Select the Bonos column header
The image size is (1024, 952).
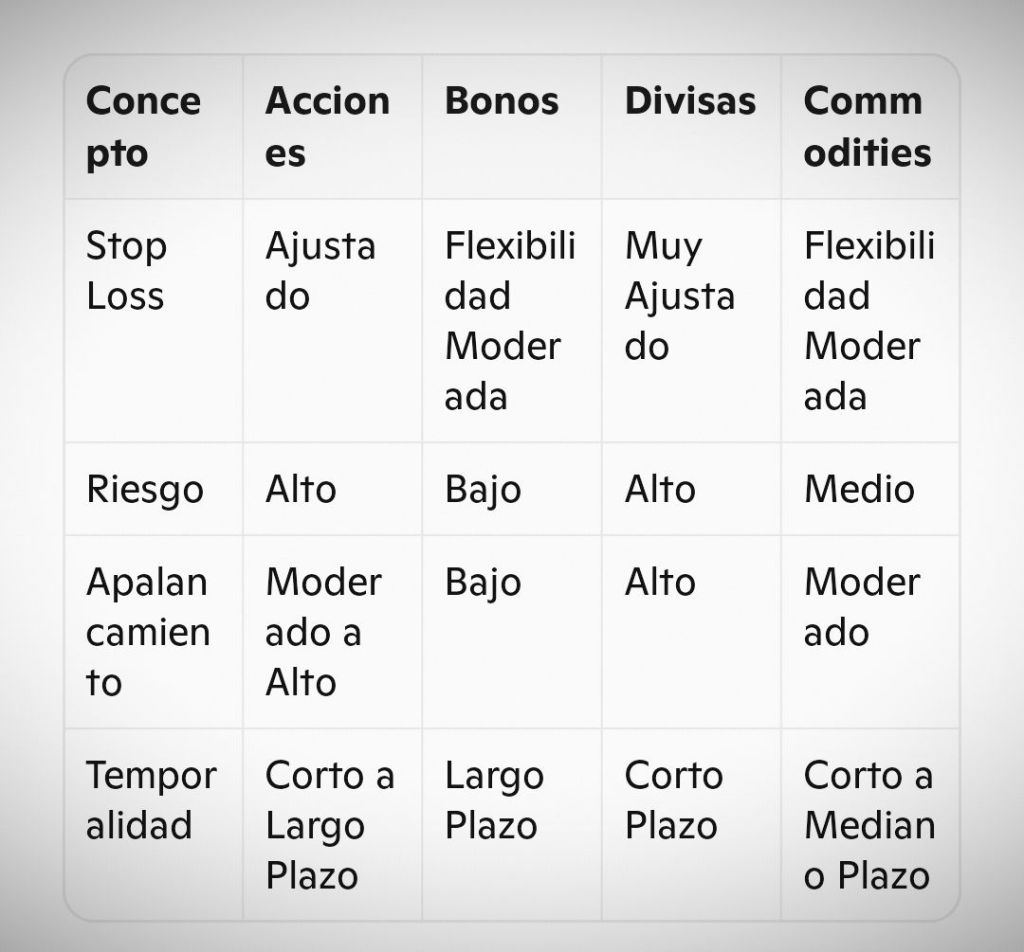[x=502, y=101]
